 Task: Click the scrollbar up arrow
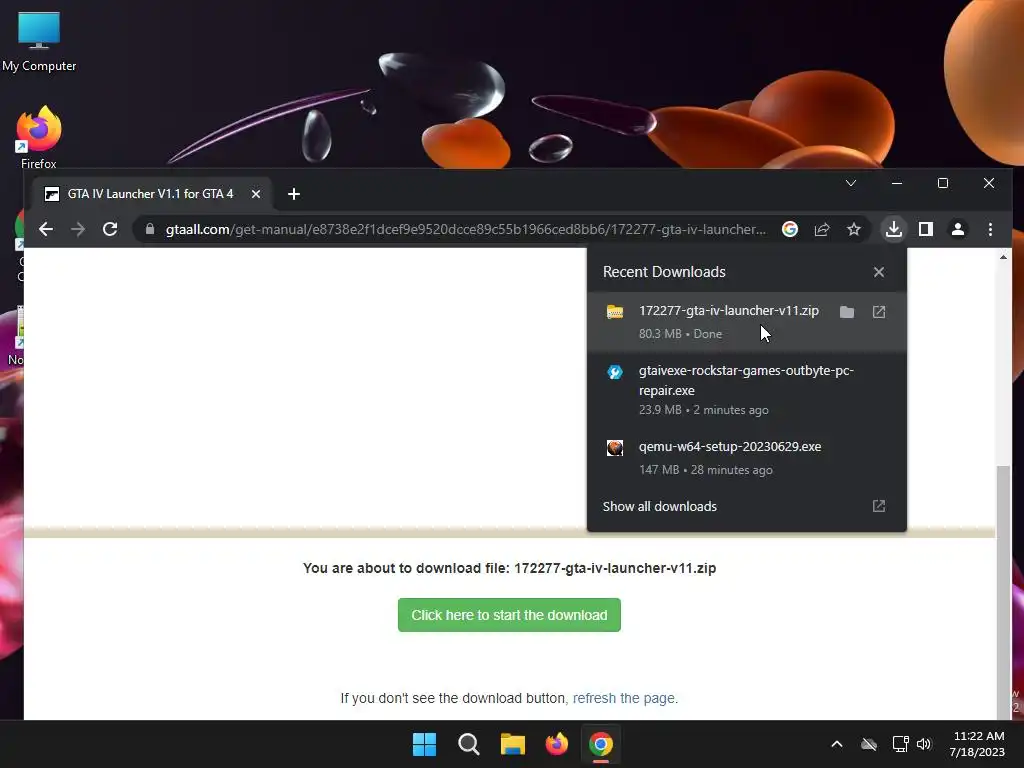[x=1003, y=257]
